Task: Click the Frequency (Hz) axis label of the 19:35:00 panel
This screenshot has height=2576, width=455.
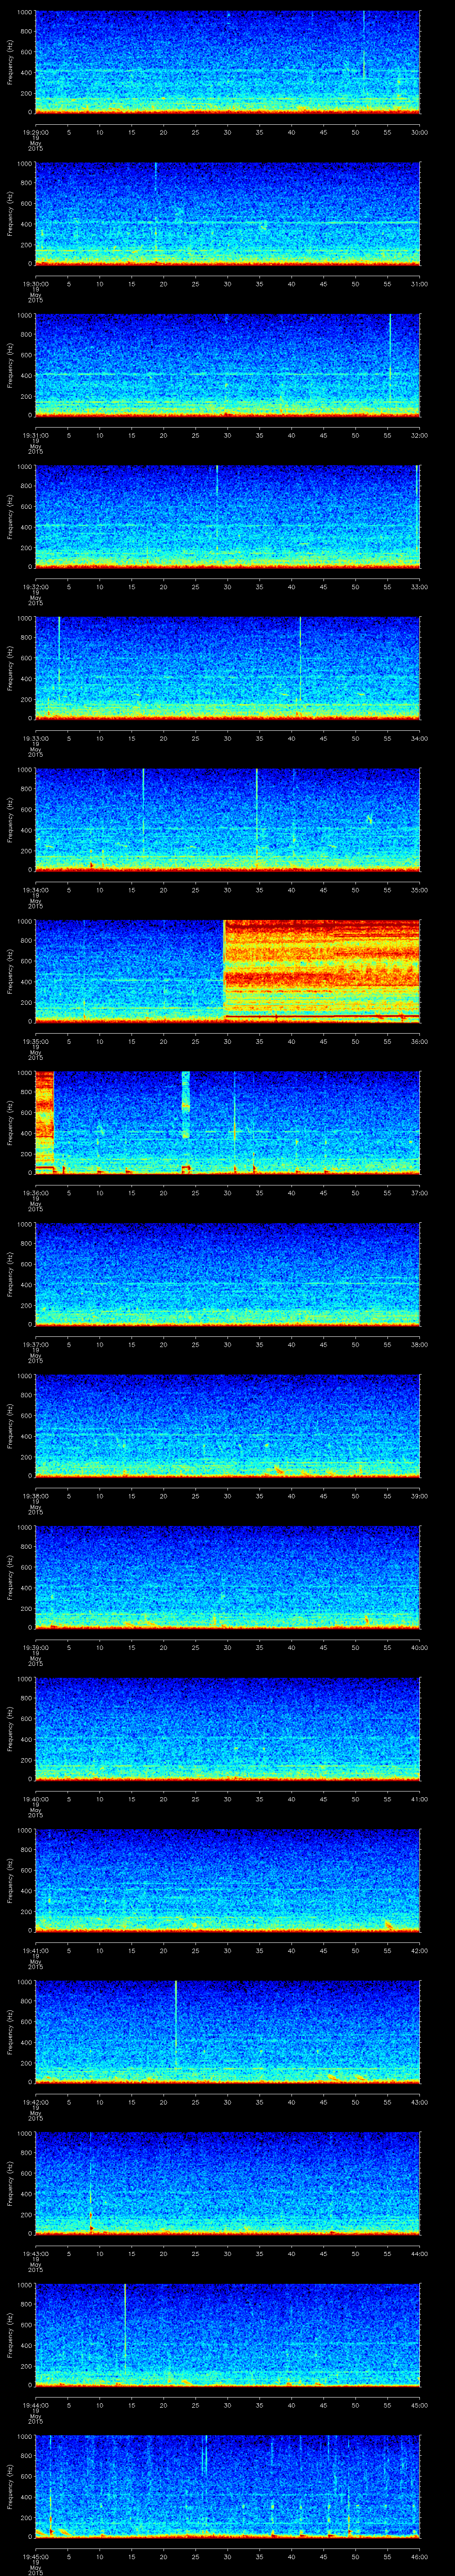Action: 10,971
